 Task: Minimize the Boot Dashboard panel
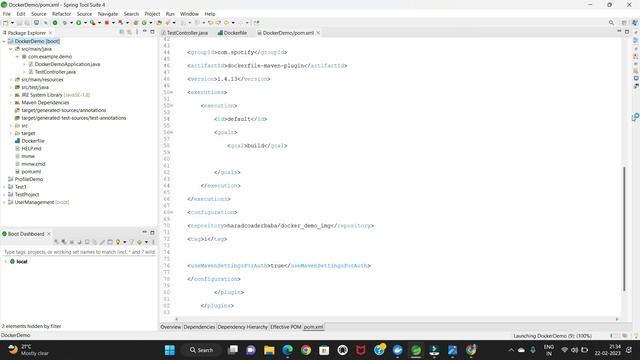pos(144,232)
